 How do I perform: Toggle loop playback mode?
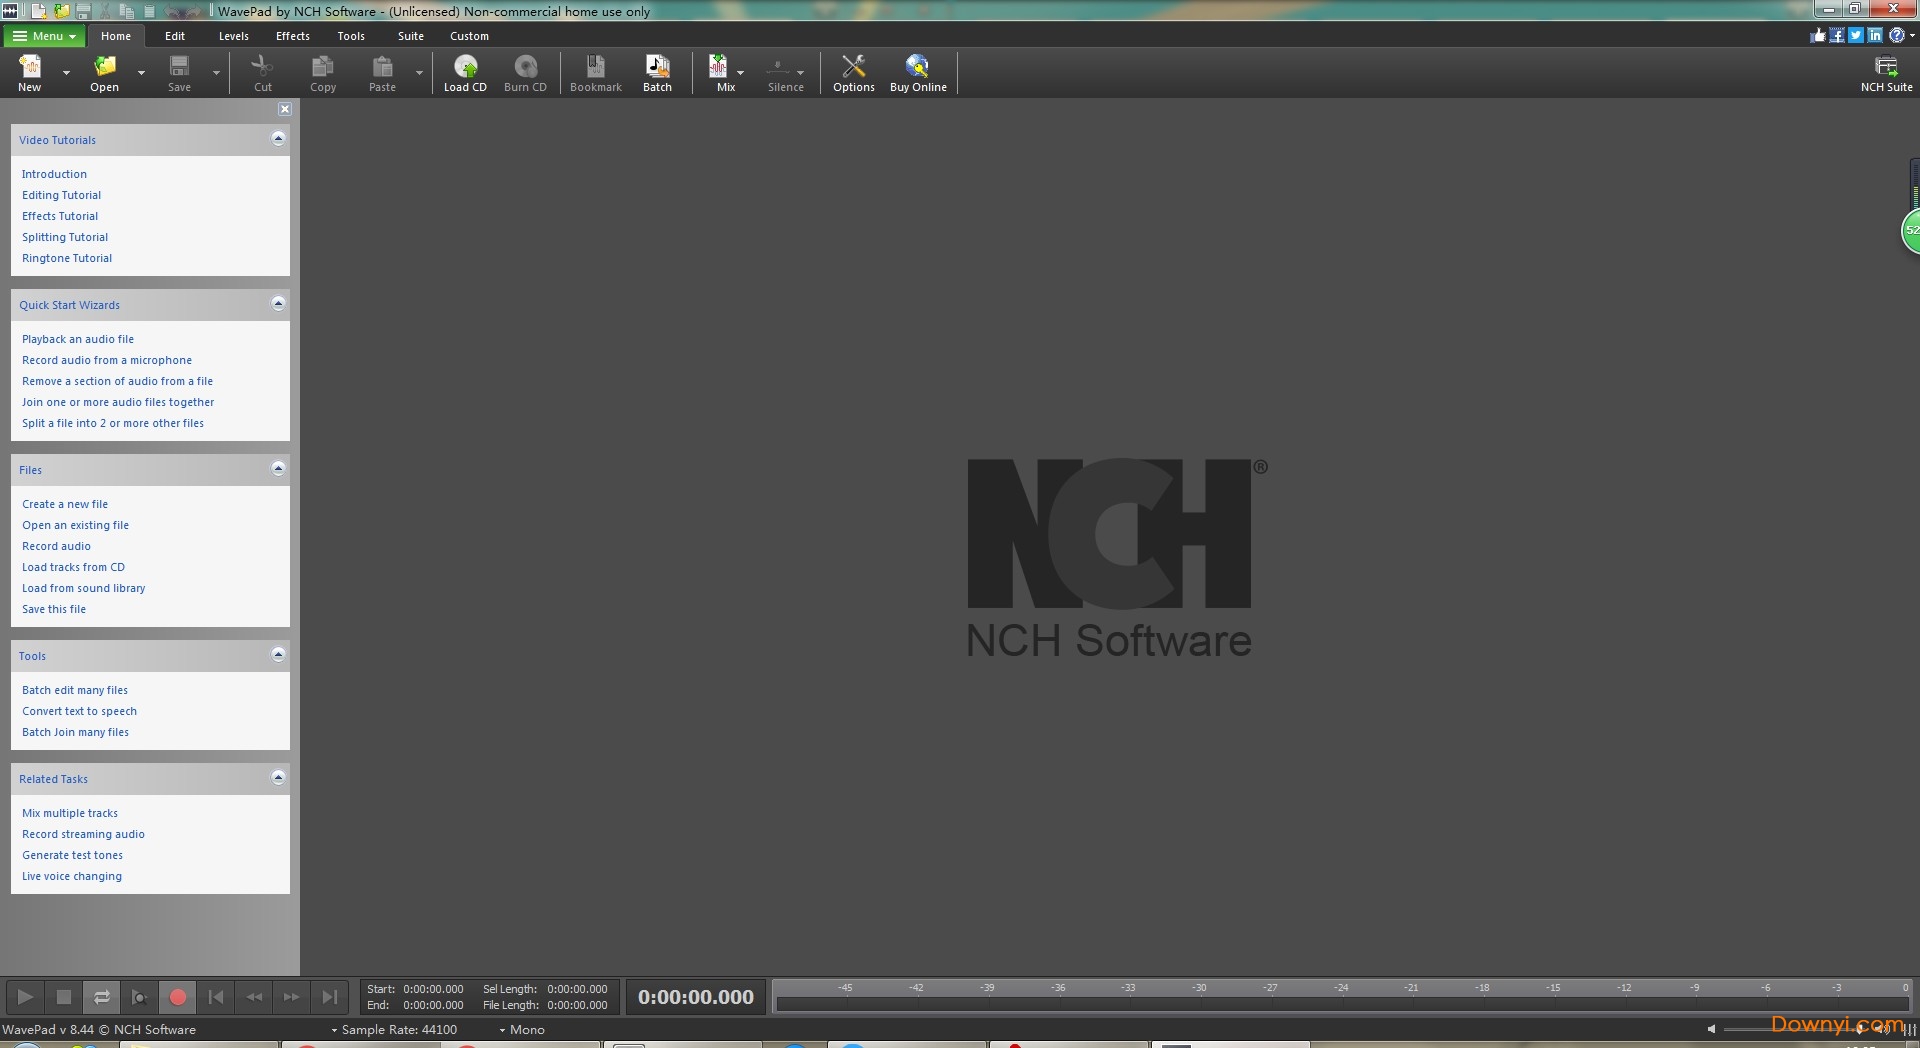[x=102, y=997]
